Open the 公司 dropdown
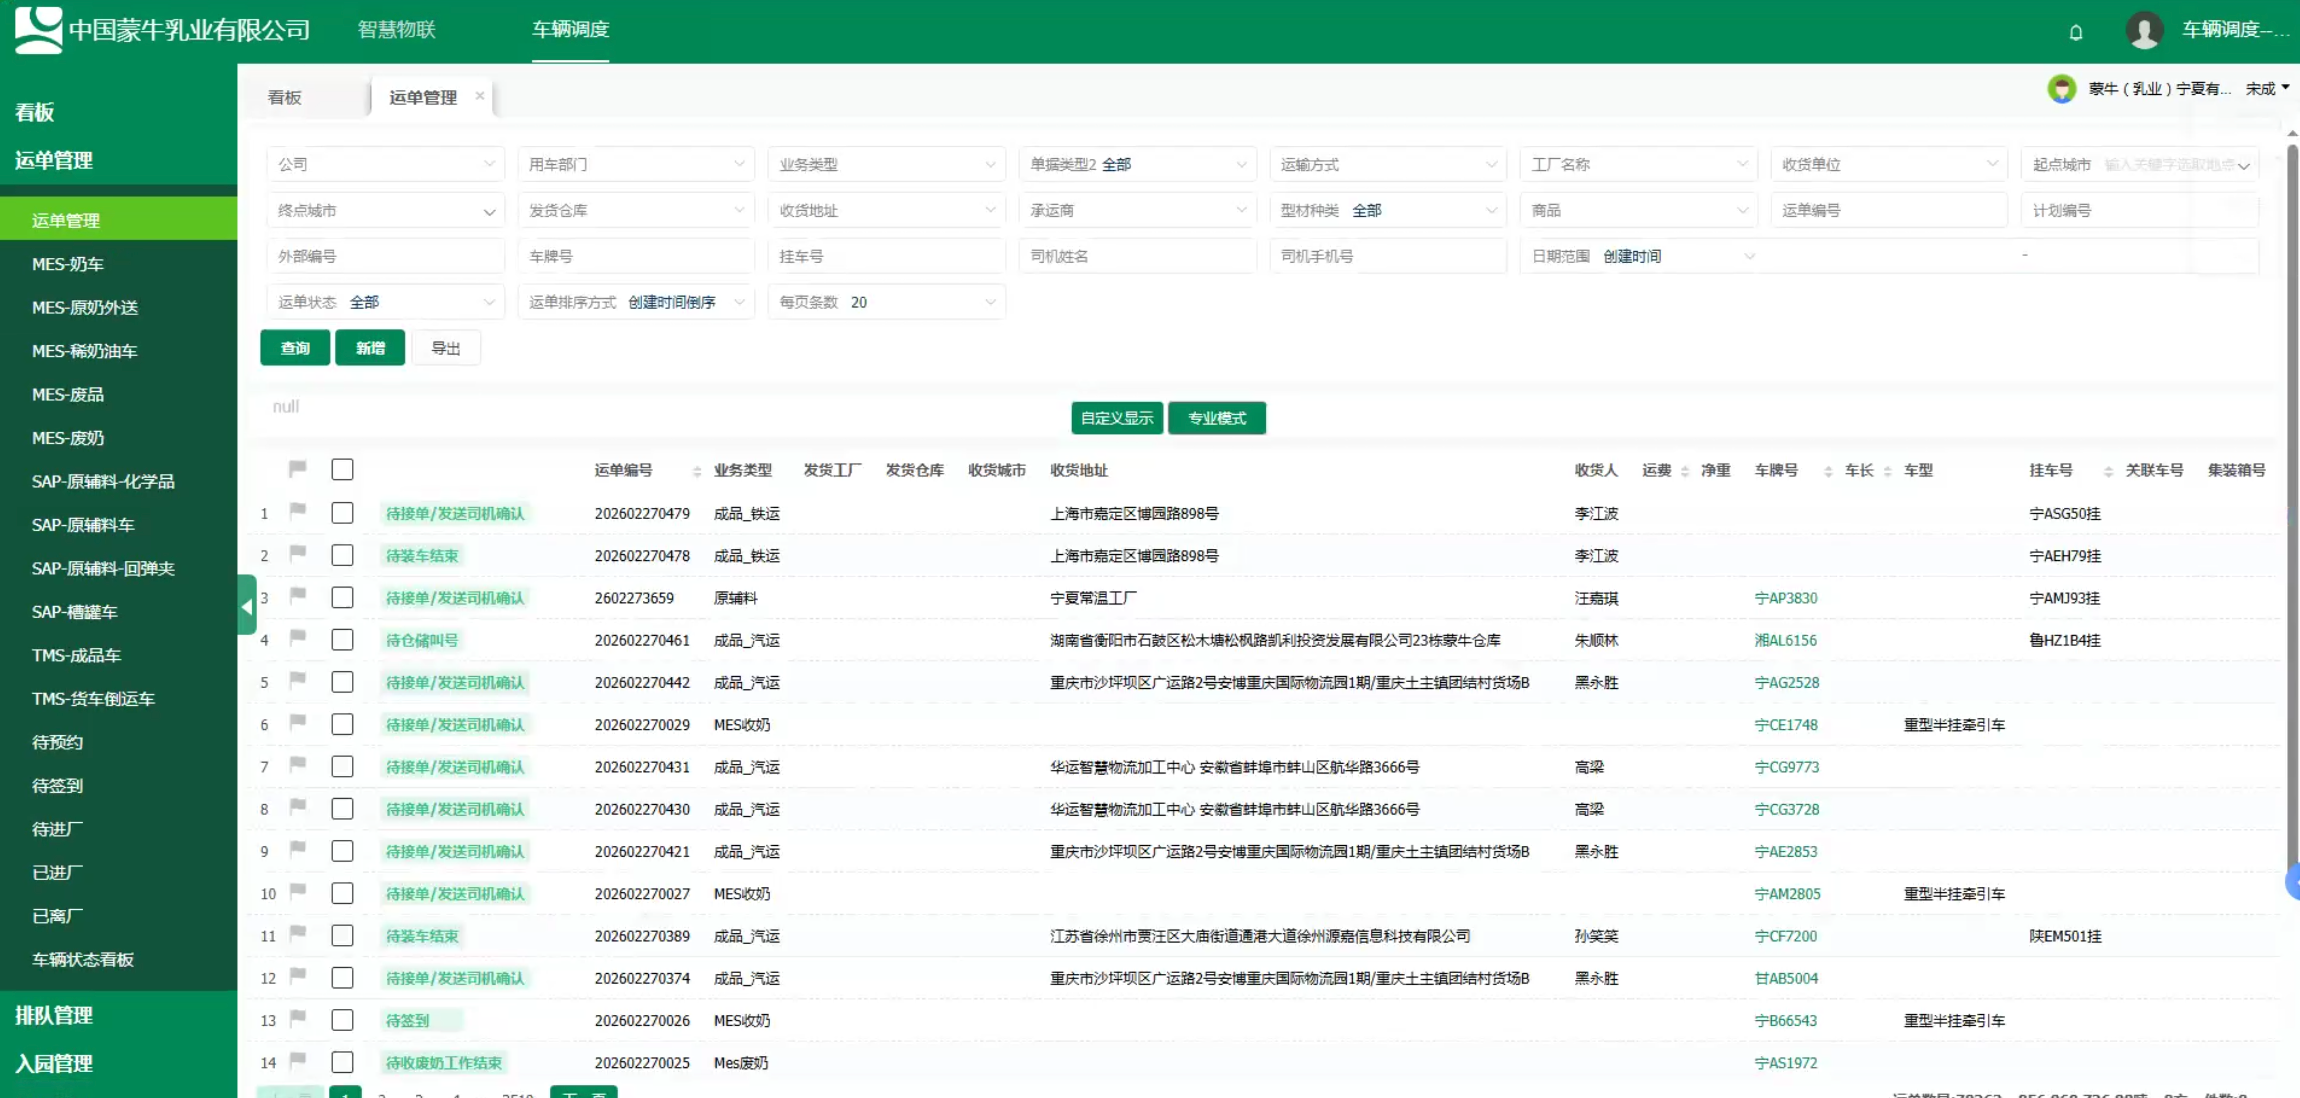Viewport: 2300px width, 1098px height. [x=385, y=164]
